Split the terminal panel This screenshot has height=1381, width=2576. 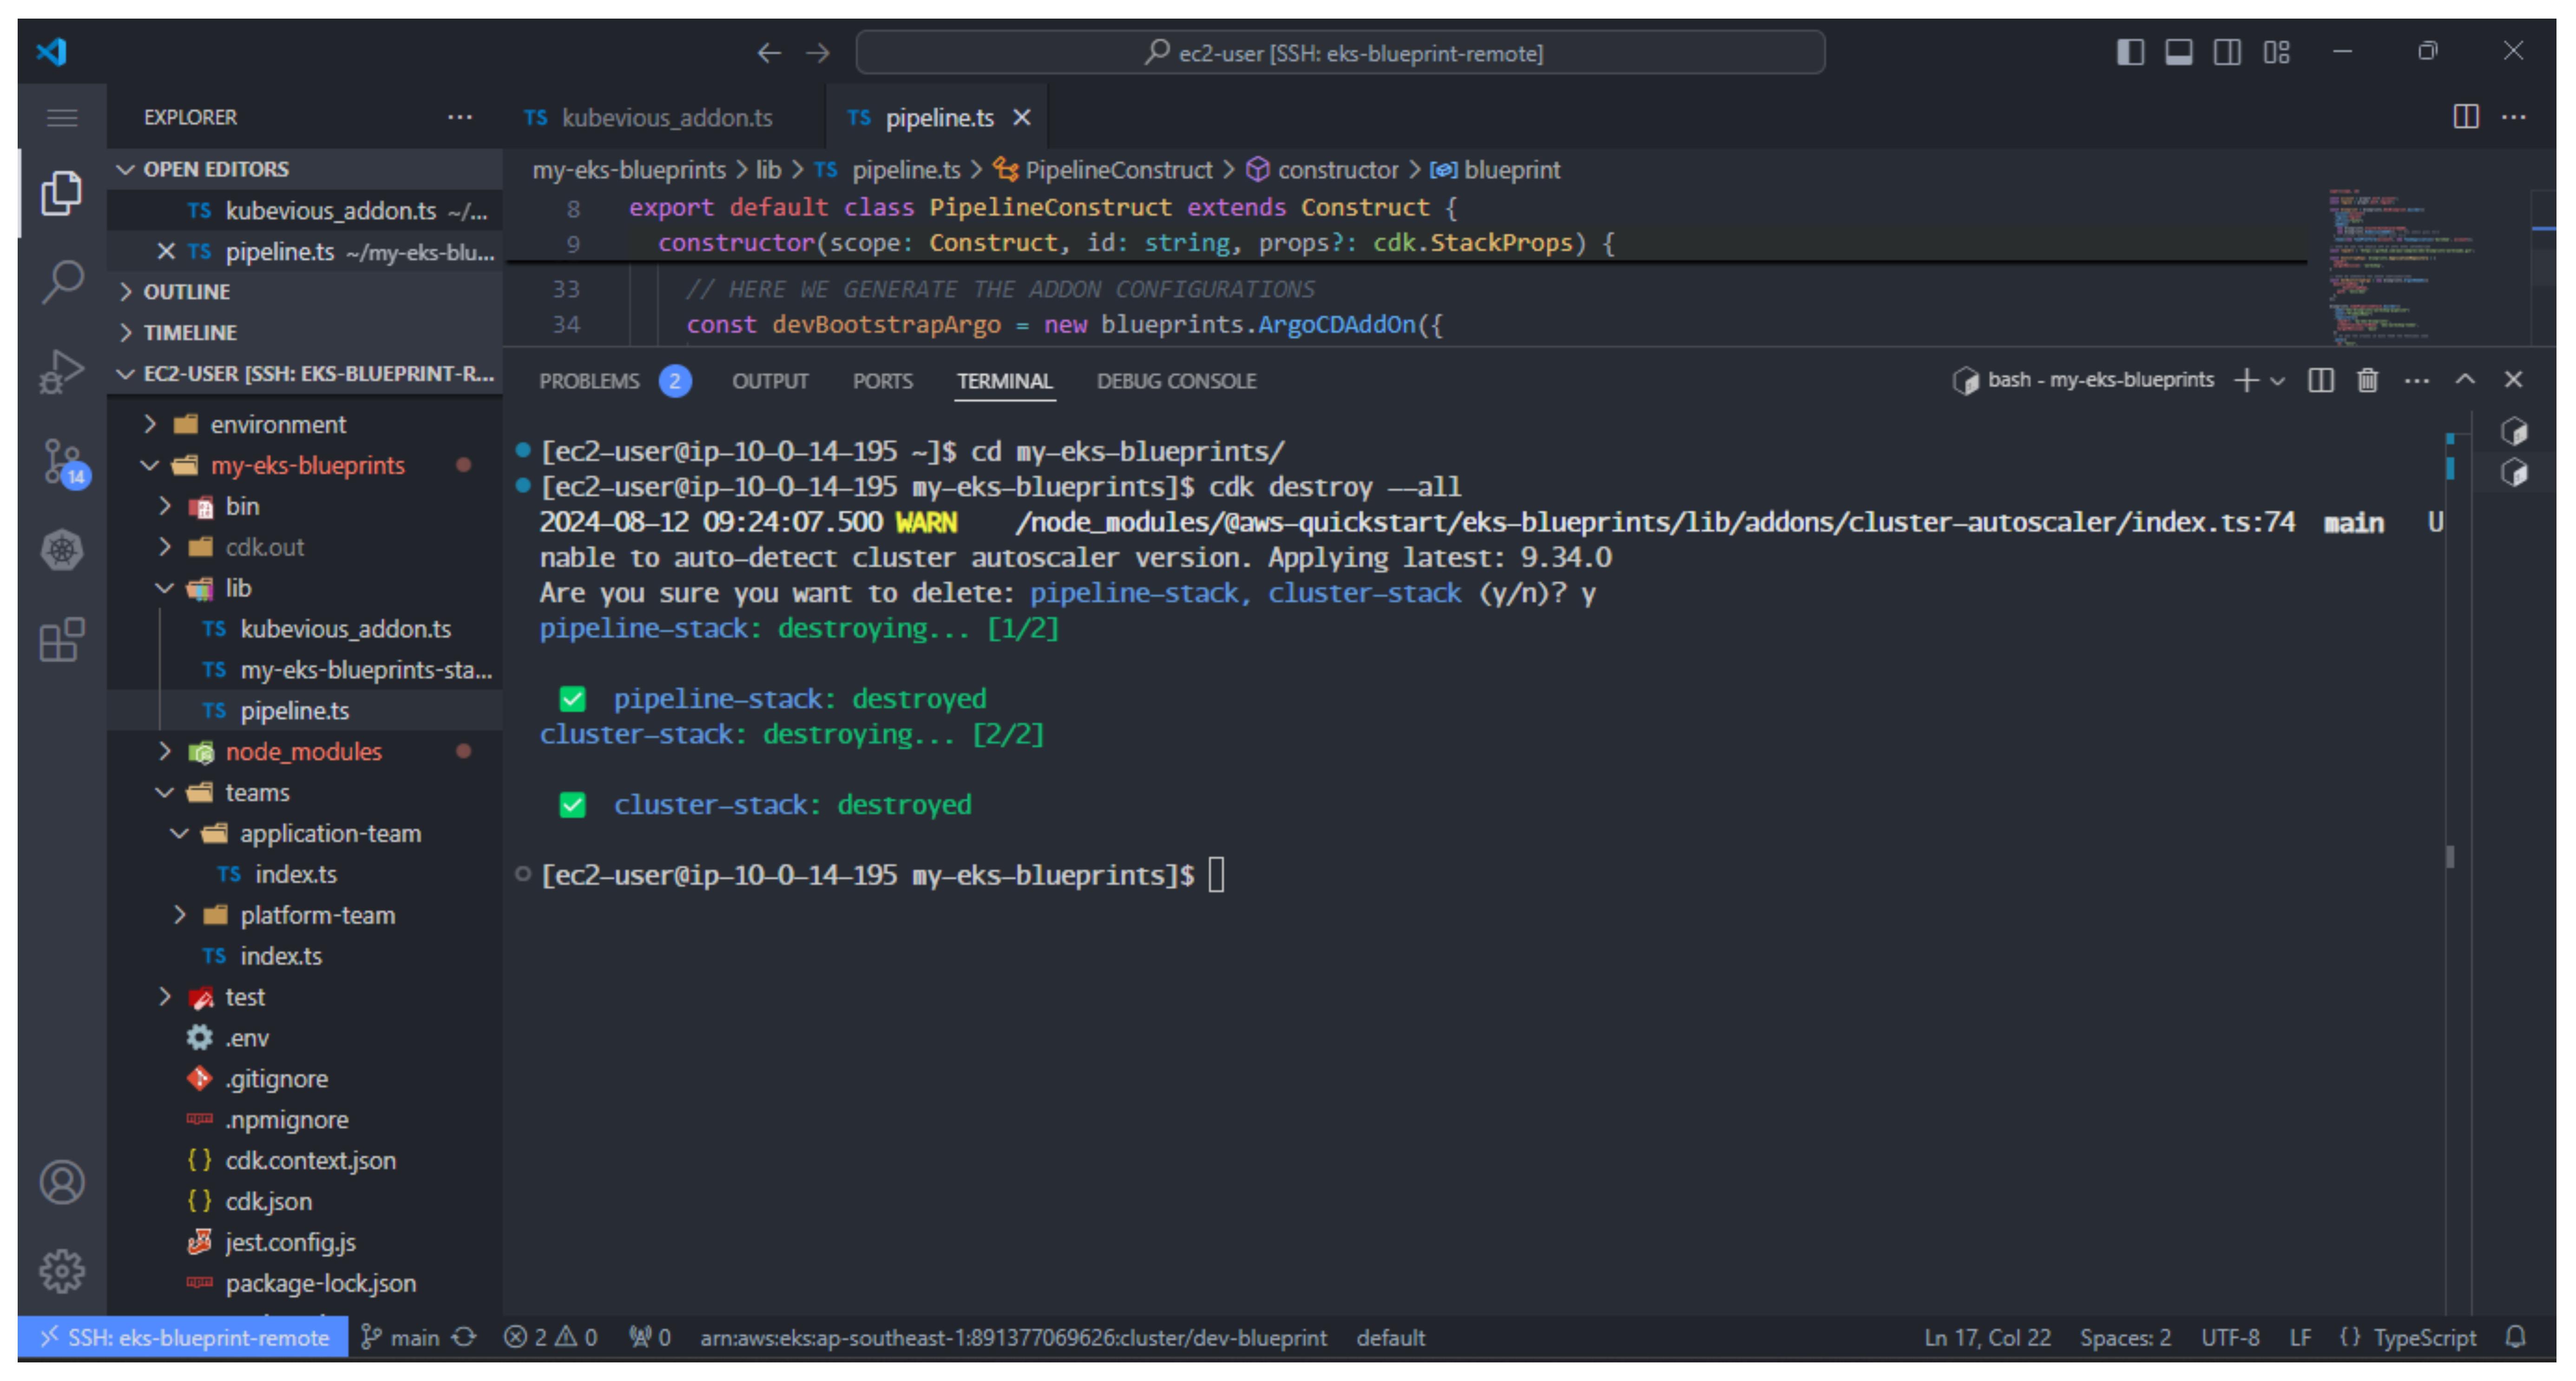click(x=2321, y=380)
